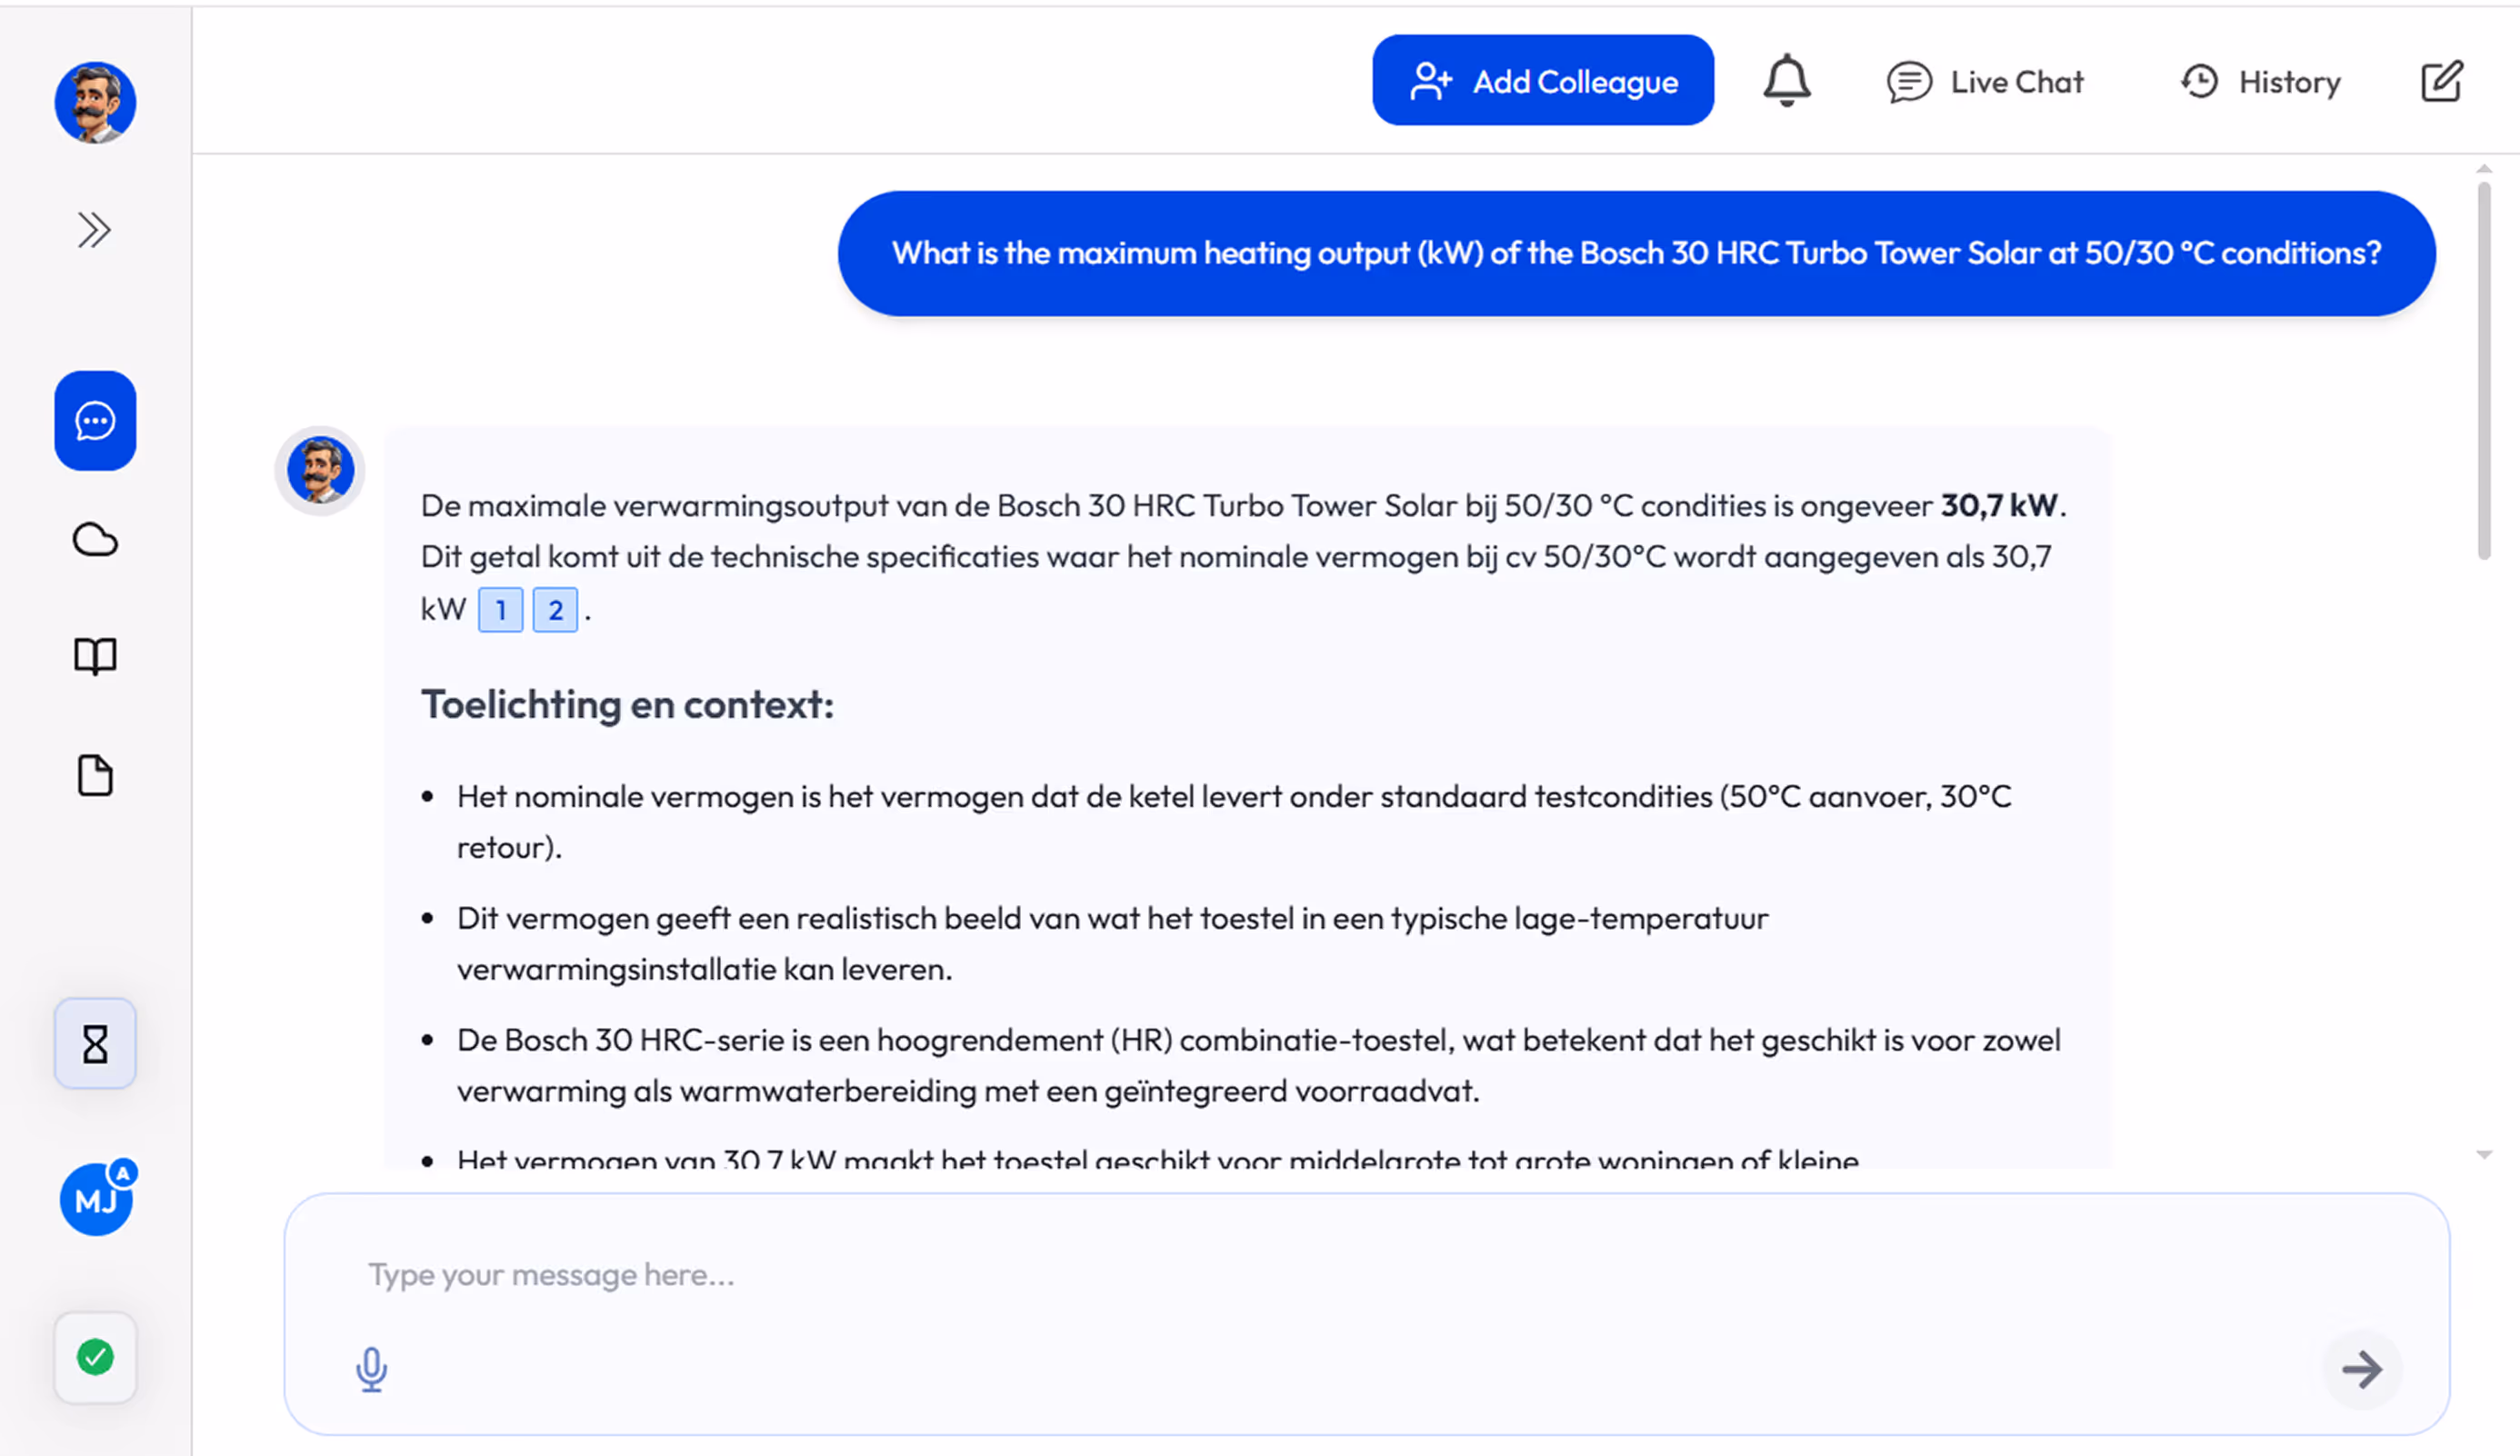Open the book library sidebar icon
Image resolution: width=2520 pixels, height=1456 pixels.
pos(95,657)
